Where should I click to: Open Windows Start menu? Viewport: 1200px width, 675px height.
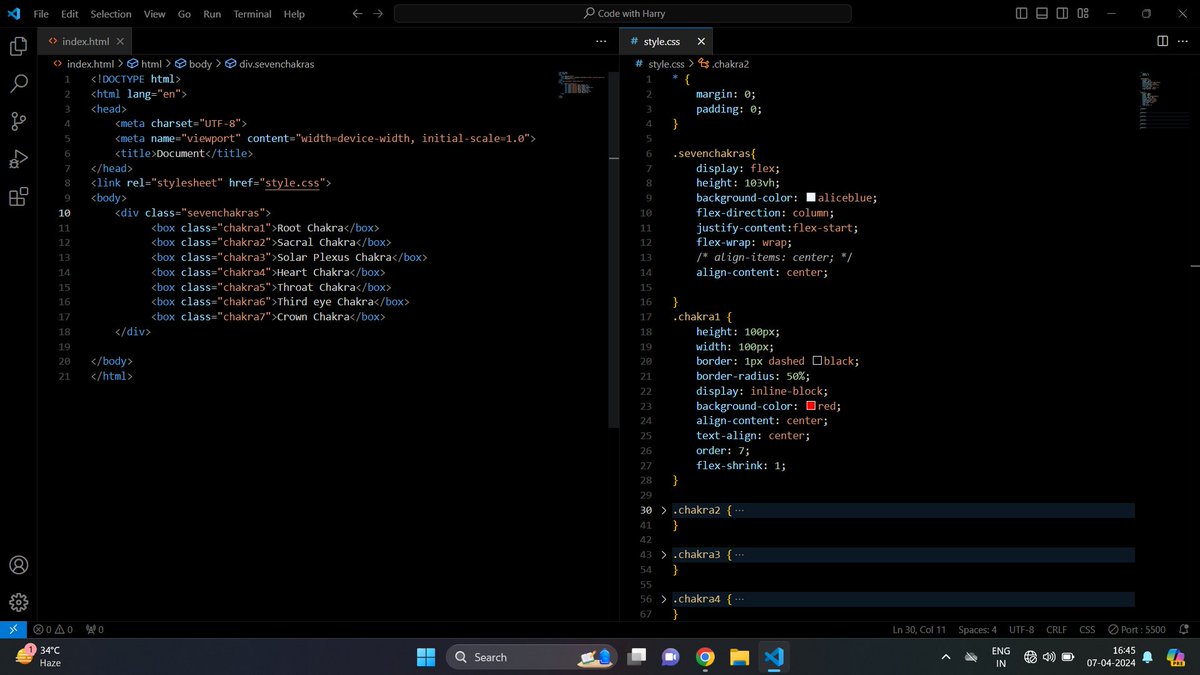tap(426, 657)
